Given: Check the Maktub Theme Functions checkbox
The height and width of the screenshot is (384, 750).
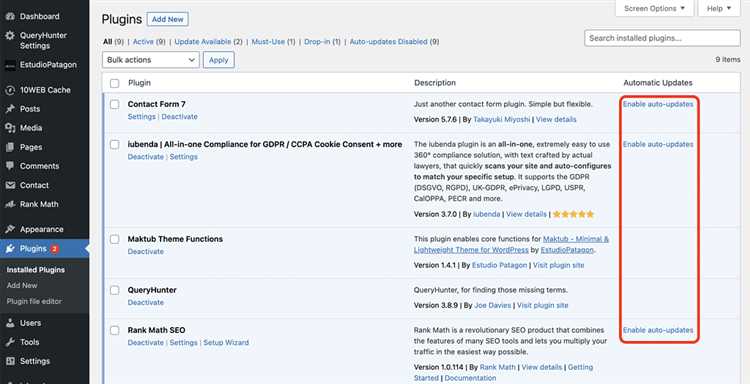Looking at the screenshot, I should (x=115, y=239).
